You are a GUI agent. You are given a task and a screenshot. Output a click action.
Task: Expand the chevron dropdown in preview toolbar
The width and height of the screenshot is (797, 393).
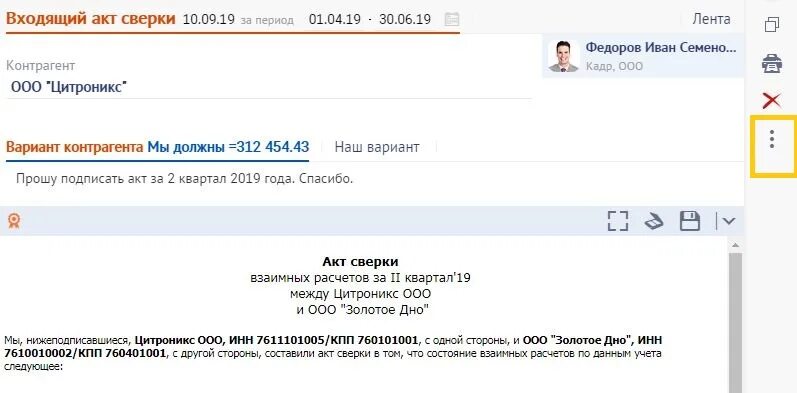(728, 221)
